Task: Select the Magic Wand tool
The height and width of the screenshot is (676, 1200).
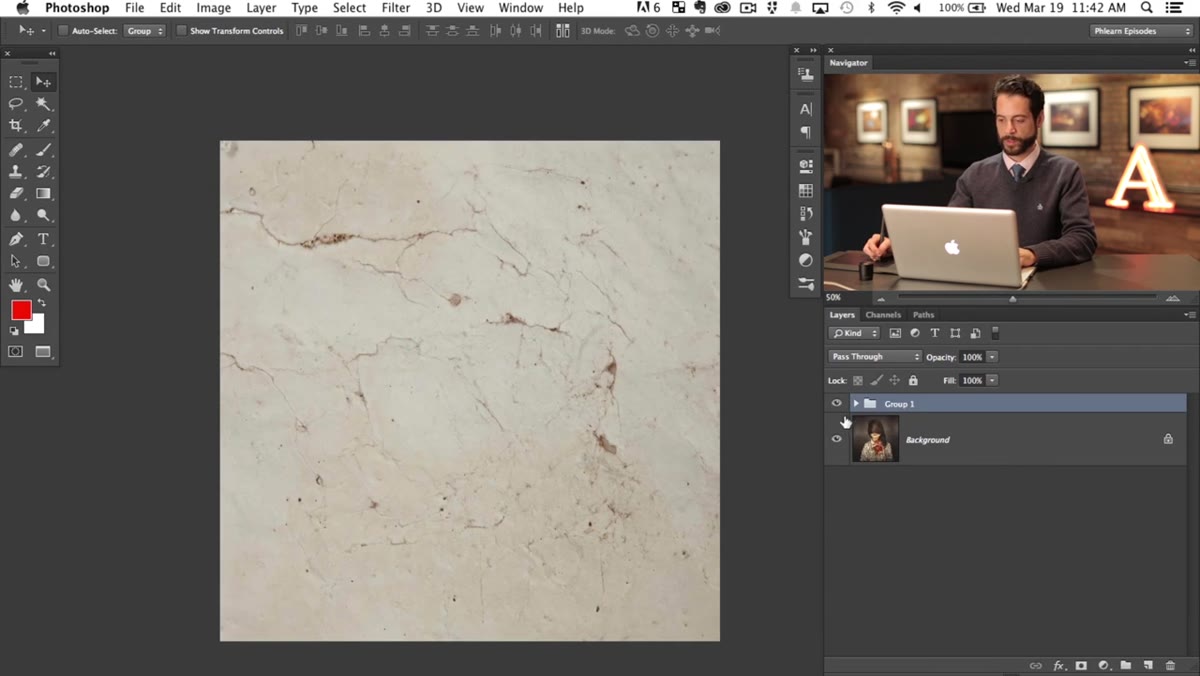Action: pos(43,104)
